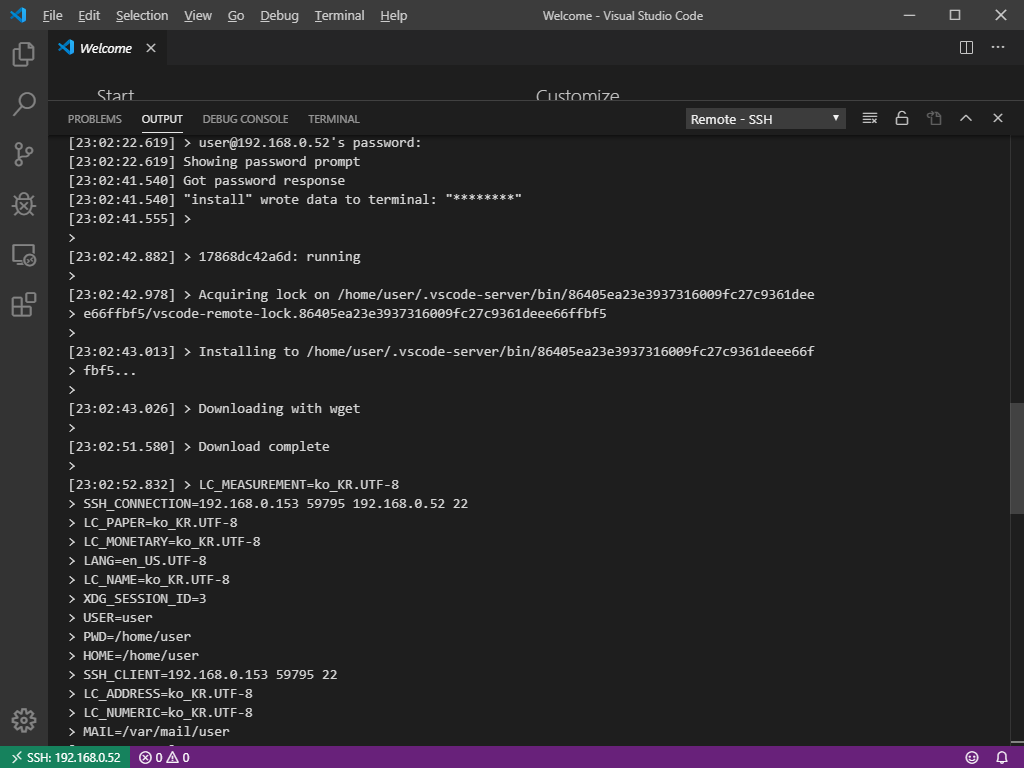The height and width of the screenshot is (768, 1024).
Task: Switch to the TERMINAL tab
Action: tap(334, 119)
